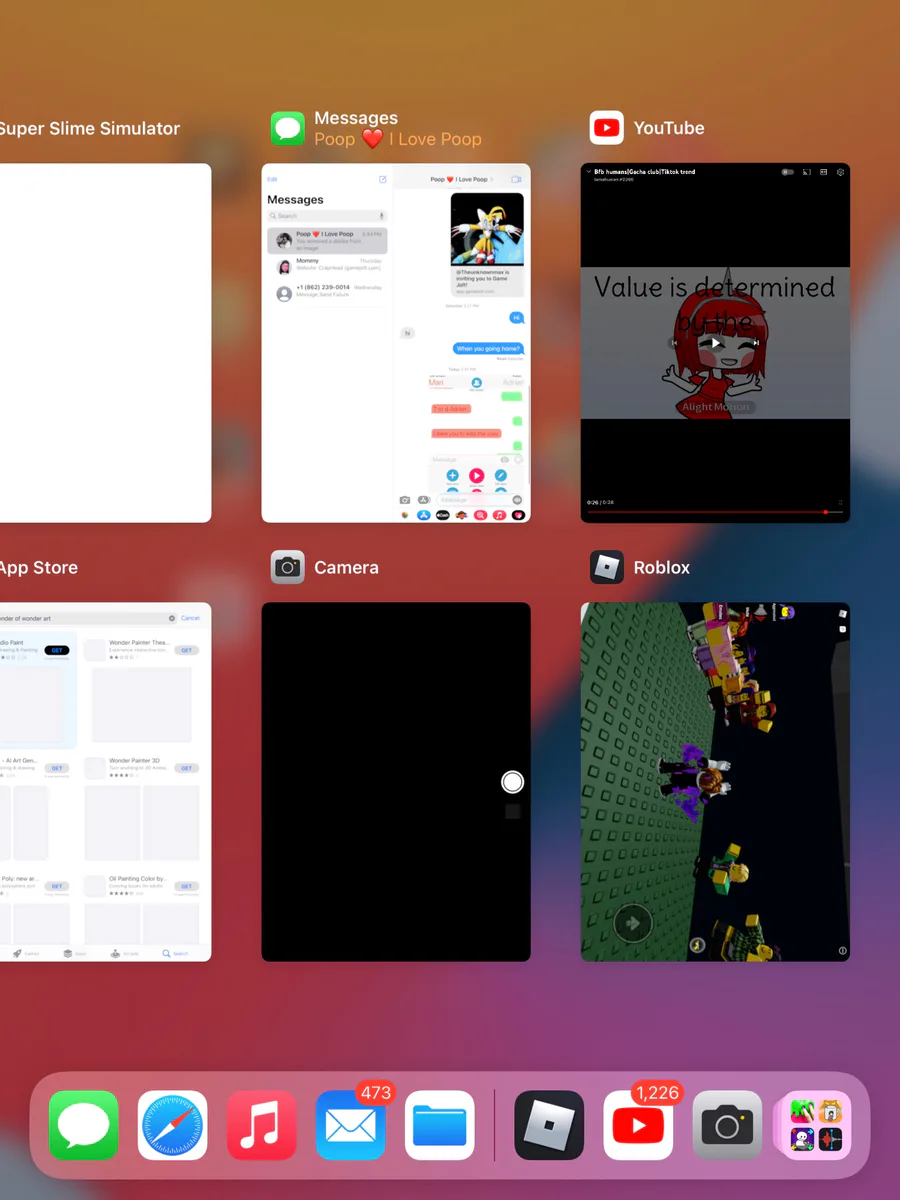The image size is (900, 1200).
Task: Open the App Library folder in dock
Action: (x=816, y=1125)
